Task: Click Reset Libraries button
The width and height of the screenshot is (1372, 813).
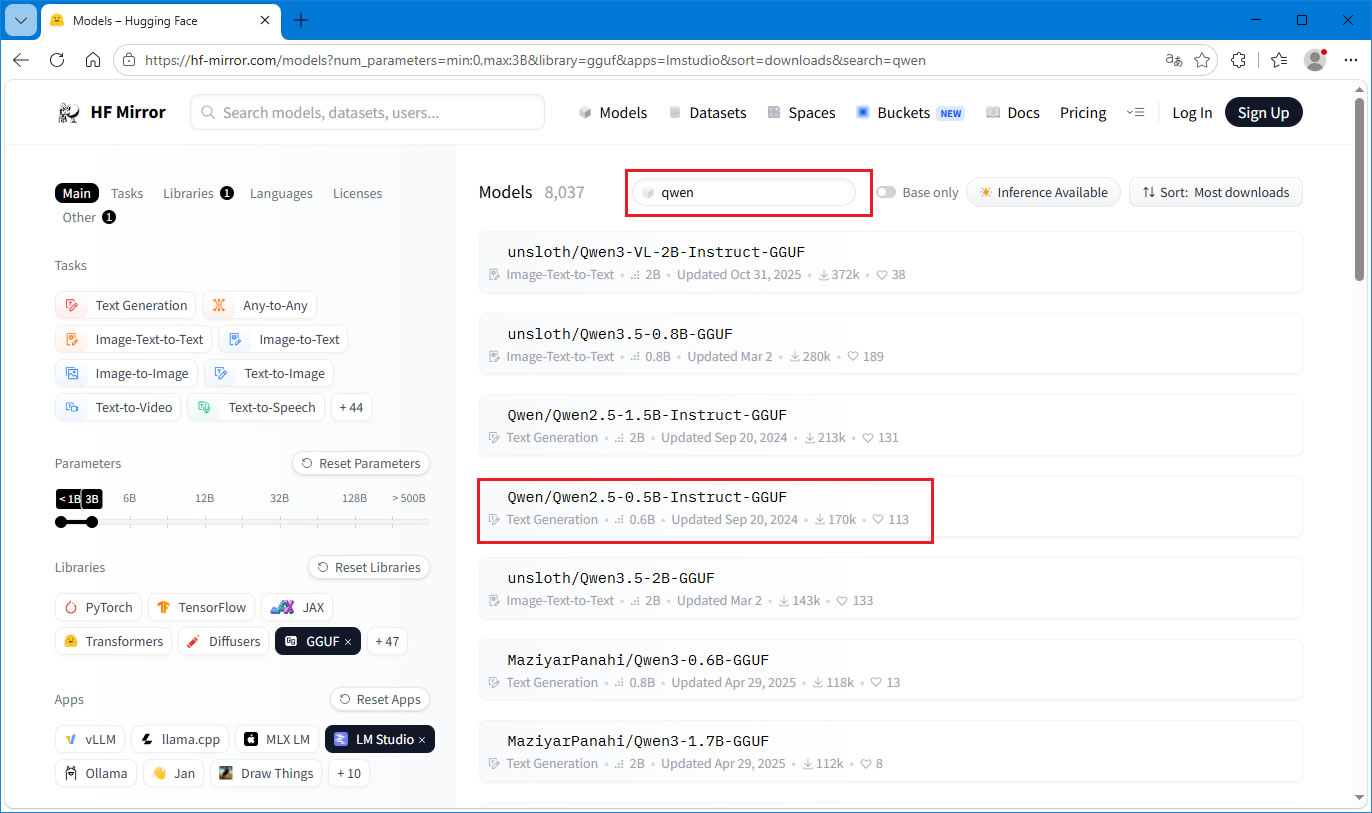Action: 369,567
